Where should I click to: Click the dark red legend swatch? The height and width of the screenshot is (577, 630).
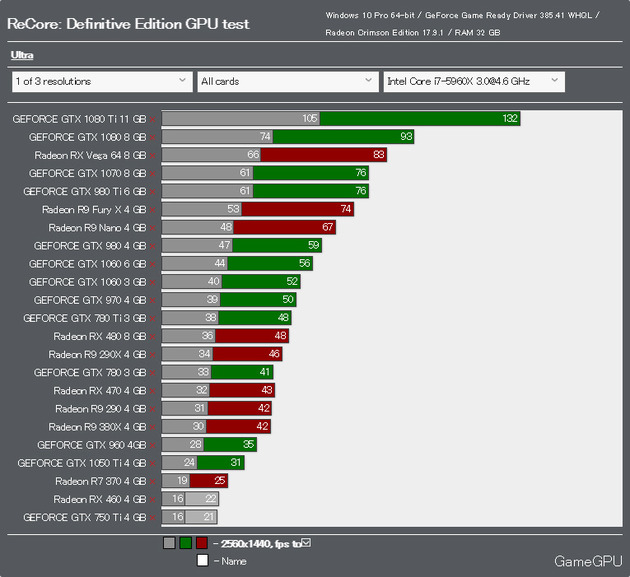[x=202, y=543]
